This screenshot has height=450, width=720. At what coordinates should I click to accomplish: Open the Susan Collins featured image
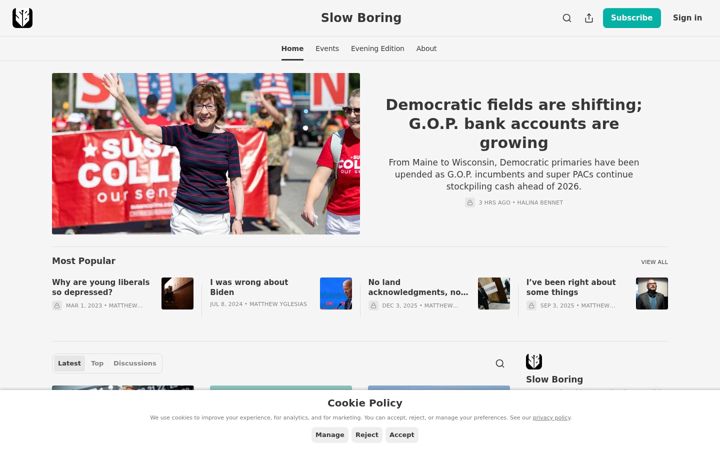[x=206, y=153]
